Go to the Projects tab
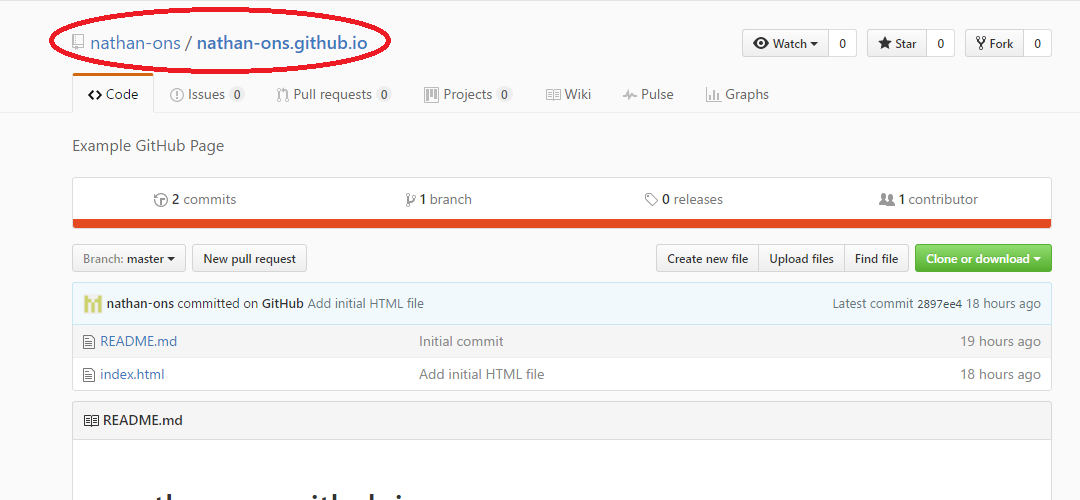Screen dimensions: 1080x500 pyautogui.click(x=468, y=94)
